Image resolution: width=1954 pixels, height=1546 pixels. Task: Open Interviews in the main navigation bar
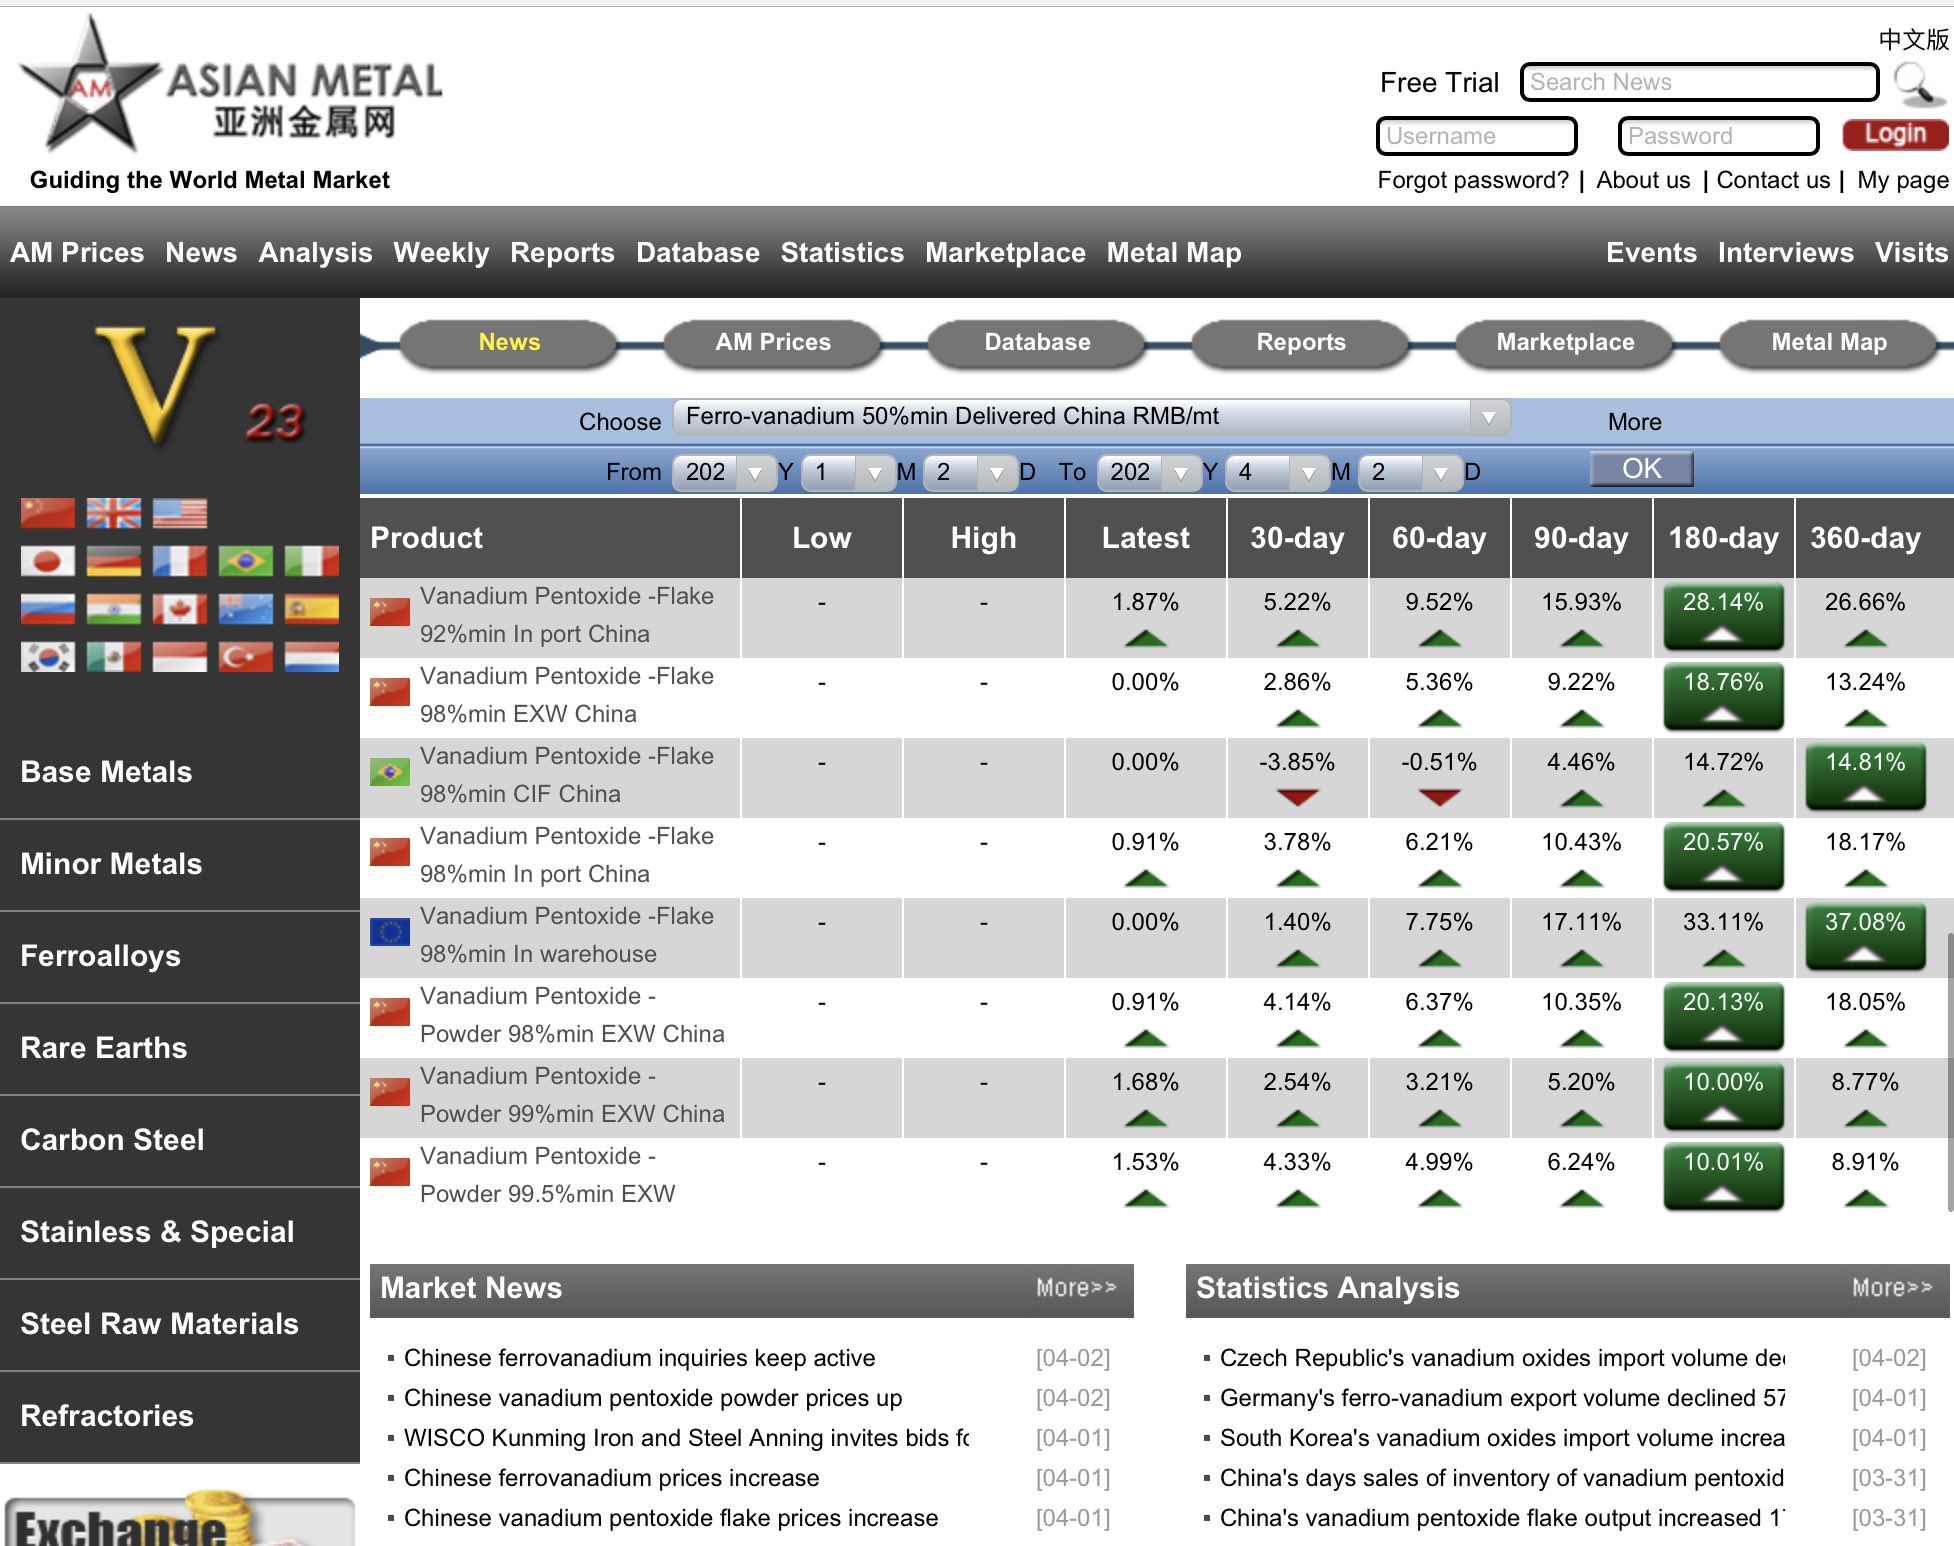tap(1786, 253)
